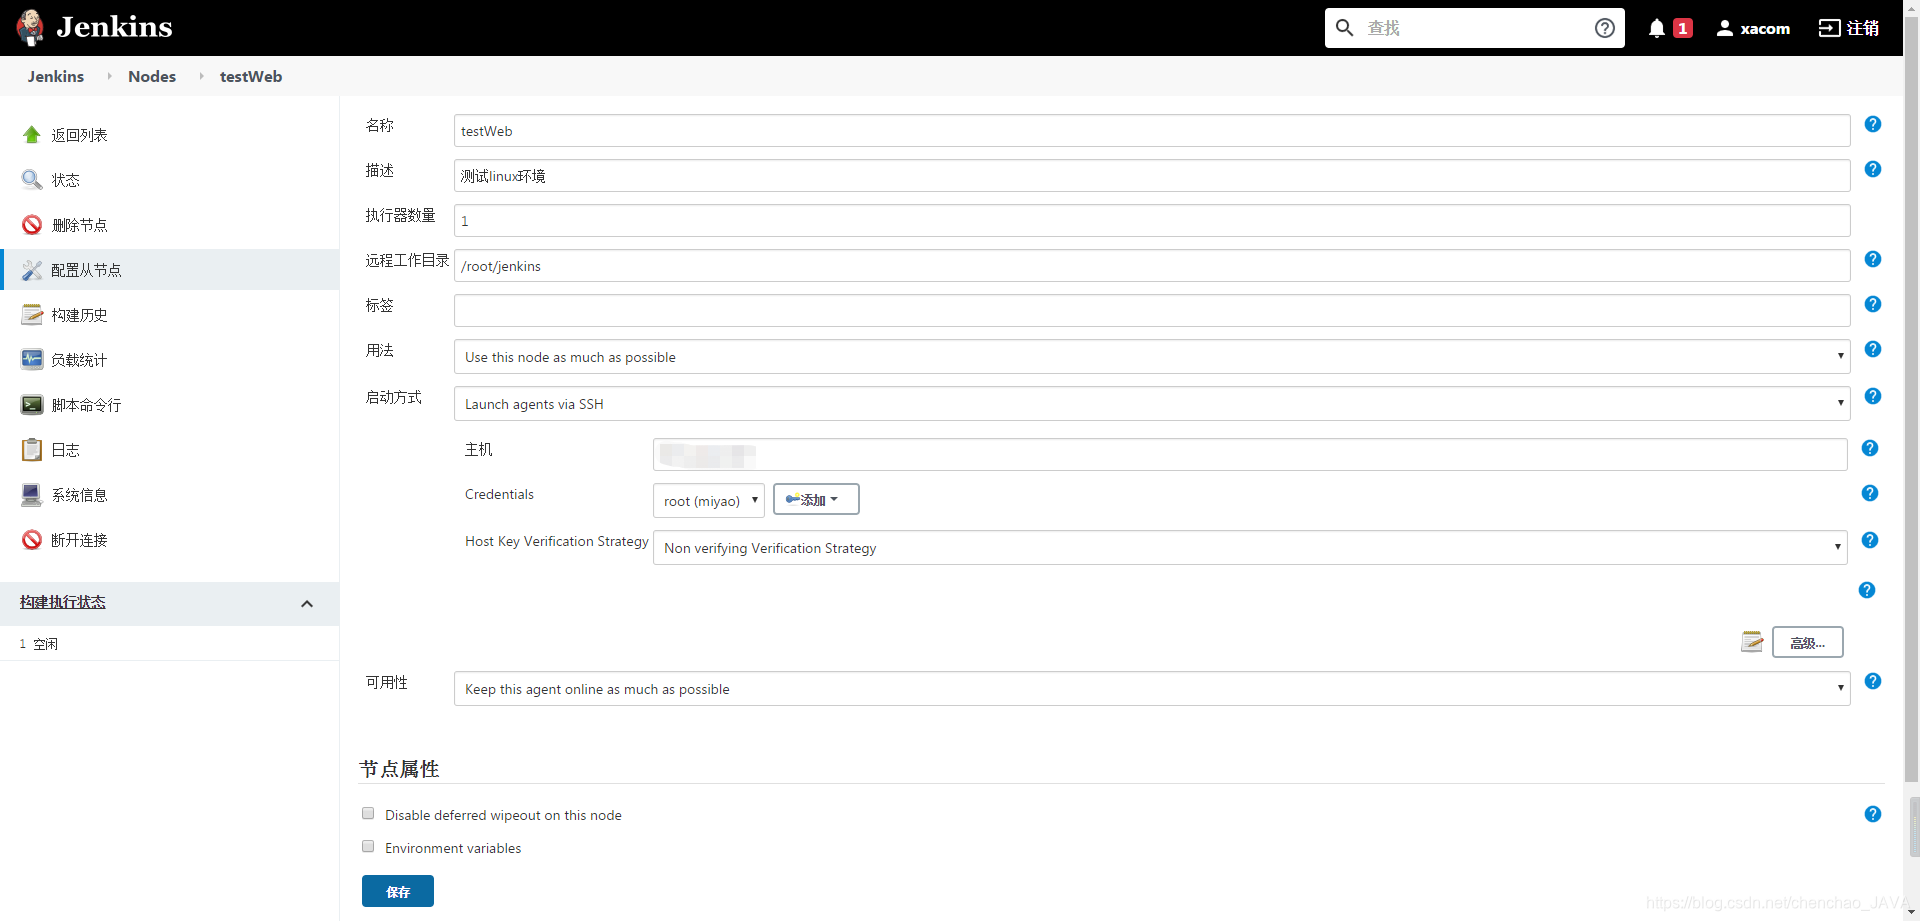Open the root (miyao) credentials dropdown

708,501
